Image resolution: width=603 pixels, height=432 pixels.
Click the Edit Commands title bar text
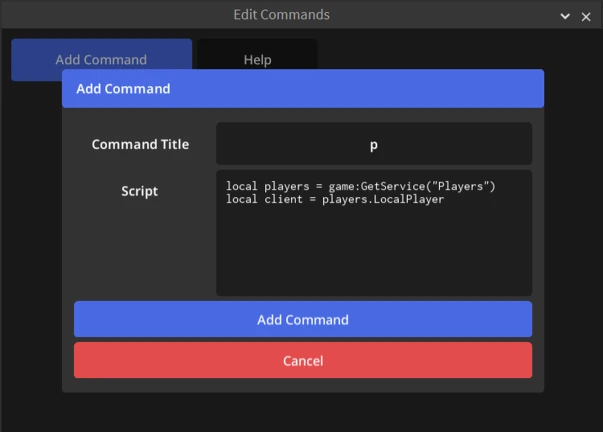(282, 15)
